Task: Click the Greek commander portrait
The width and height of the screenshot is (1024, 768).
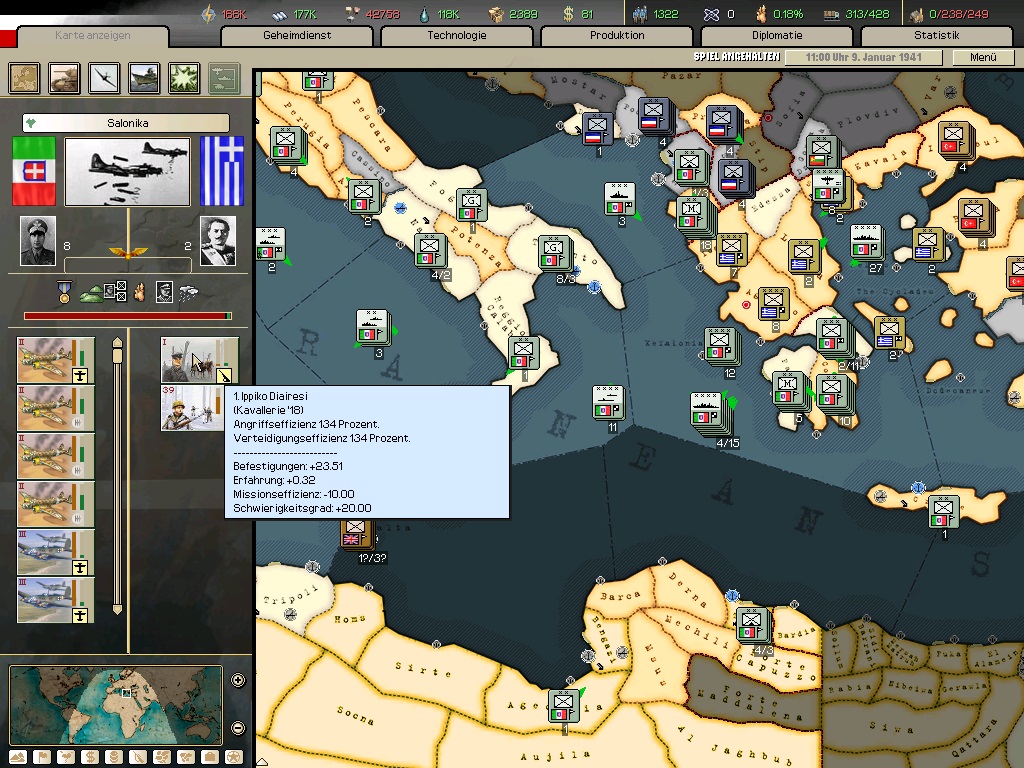Action: [x=218, y=241]
